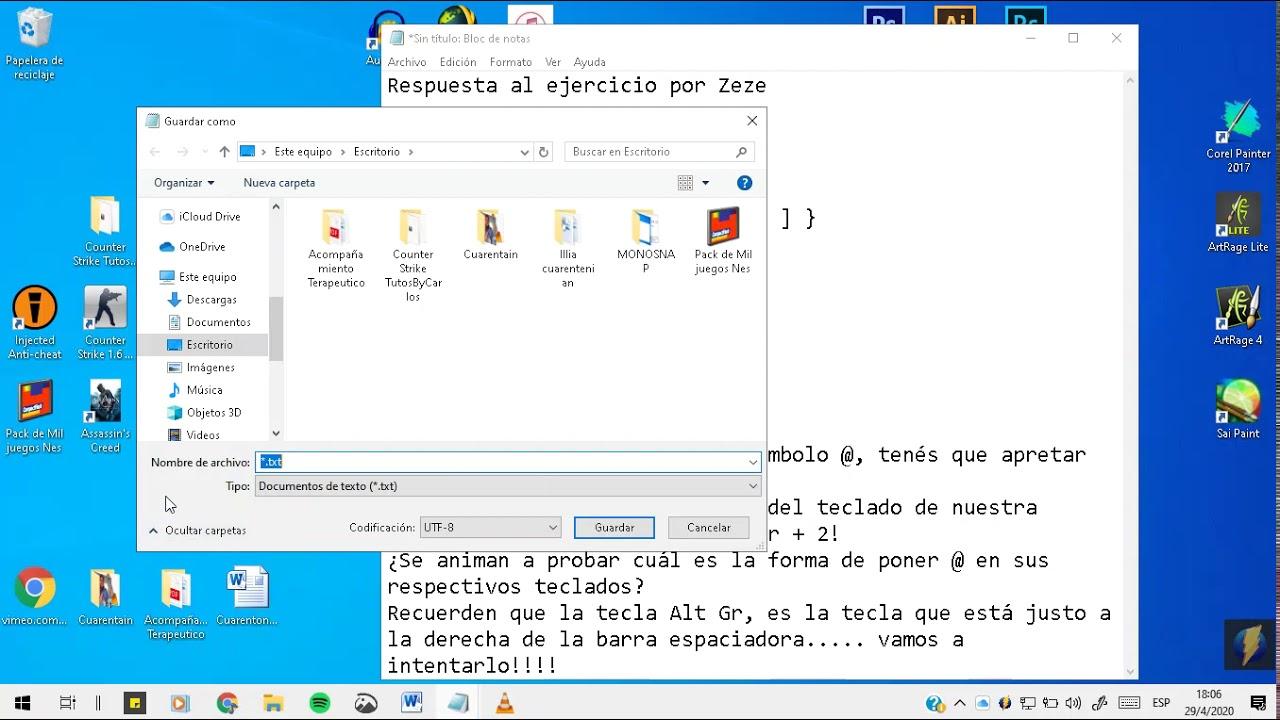Open Google Chrome from the taskbar
The image size is (1280, 720).
tap(226, 703)
